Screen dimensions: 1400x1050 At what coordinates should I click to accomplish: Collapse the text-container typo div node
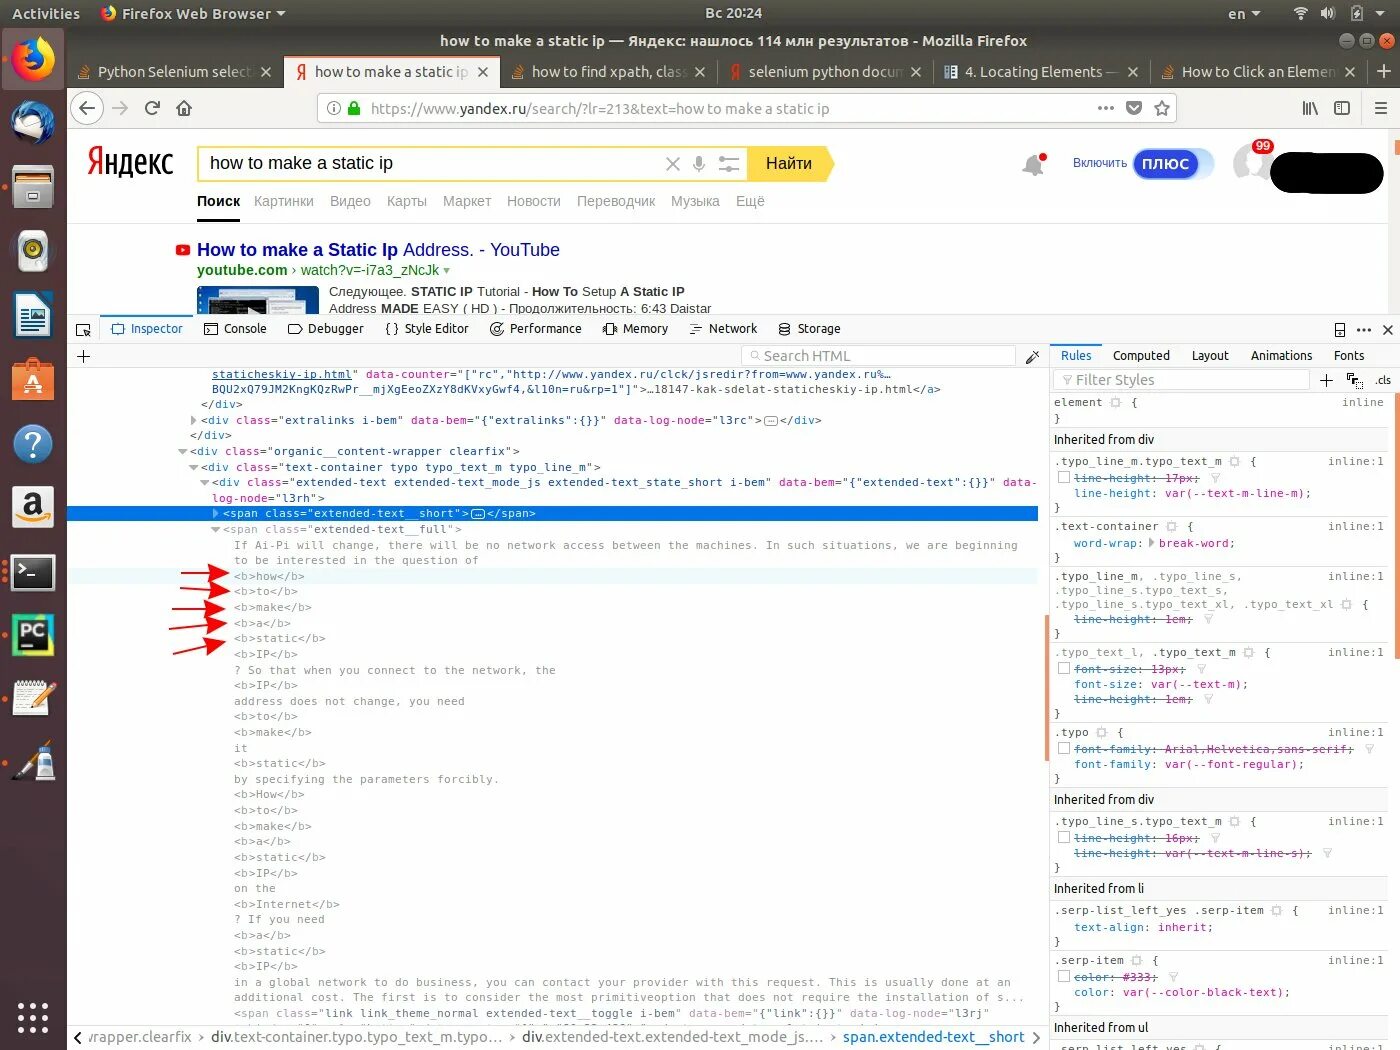(194, 468)
